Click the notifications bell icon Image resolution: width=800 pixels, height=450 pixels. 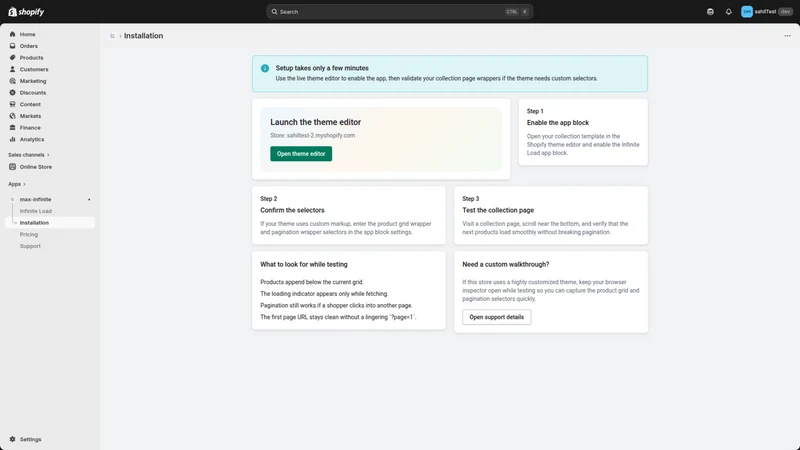pyautogui.click(x=729, y=12)
